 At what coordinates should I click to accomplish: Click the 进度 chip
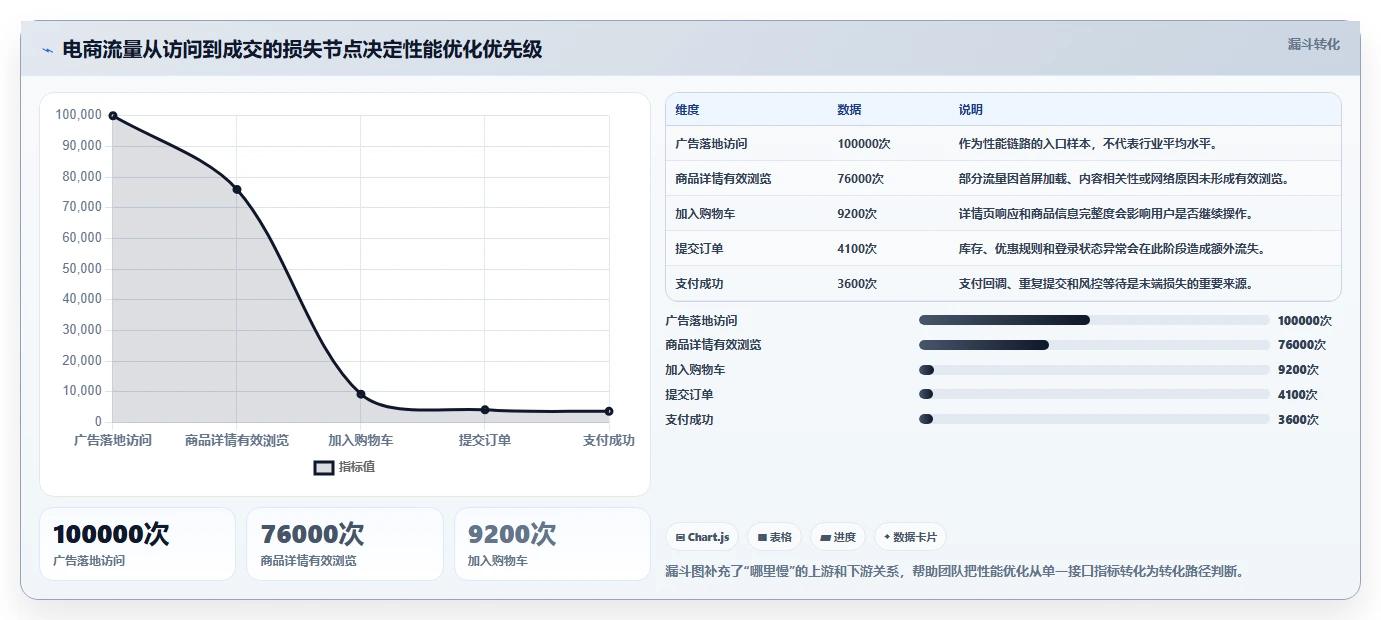point(838,537)
